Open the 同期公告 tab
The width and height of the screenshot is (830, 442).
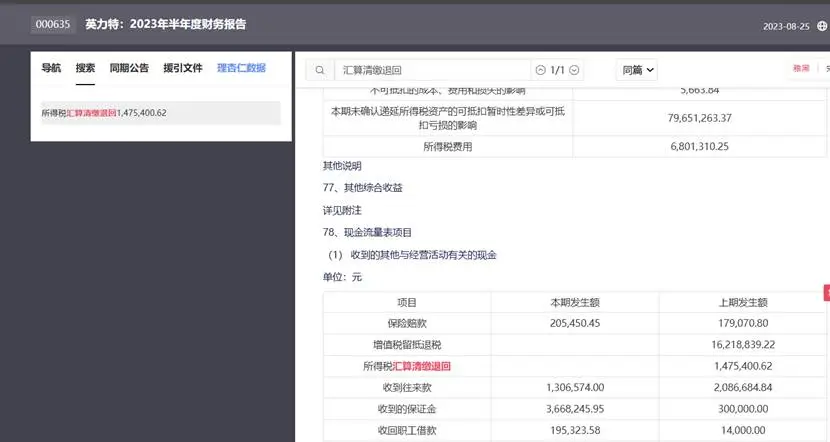pos(129,68)
